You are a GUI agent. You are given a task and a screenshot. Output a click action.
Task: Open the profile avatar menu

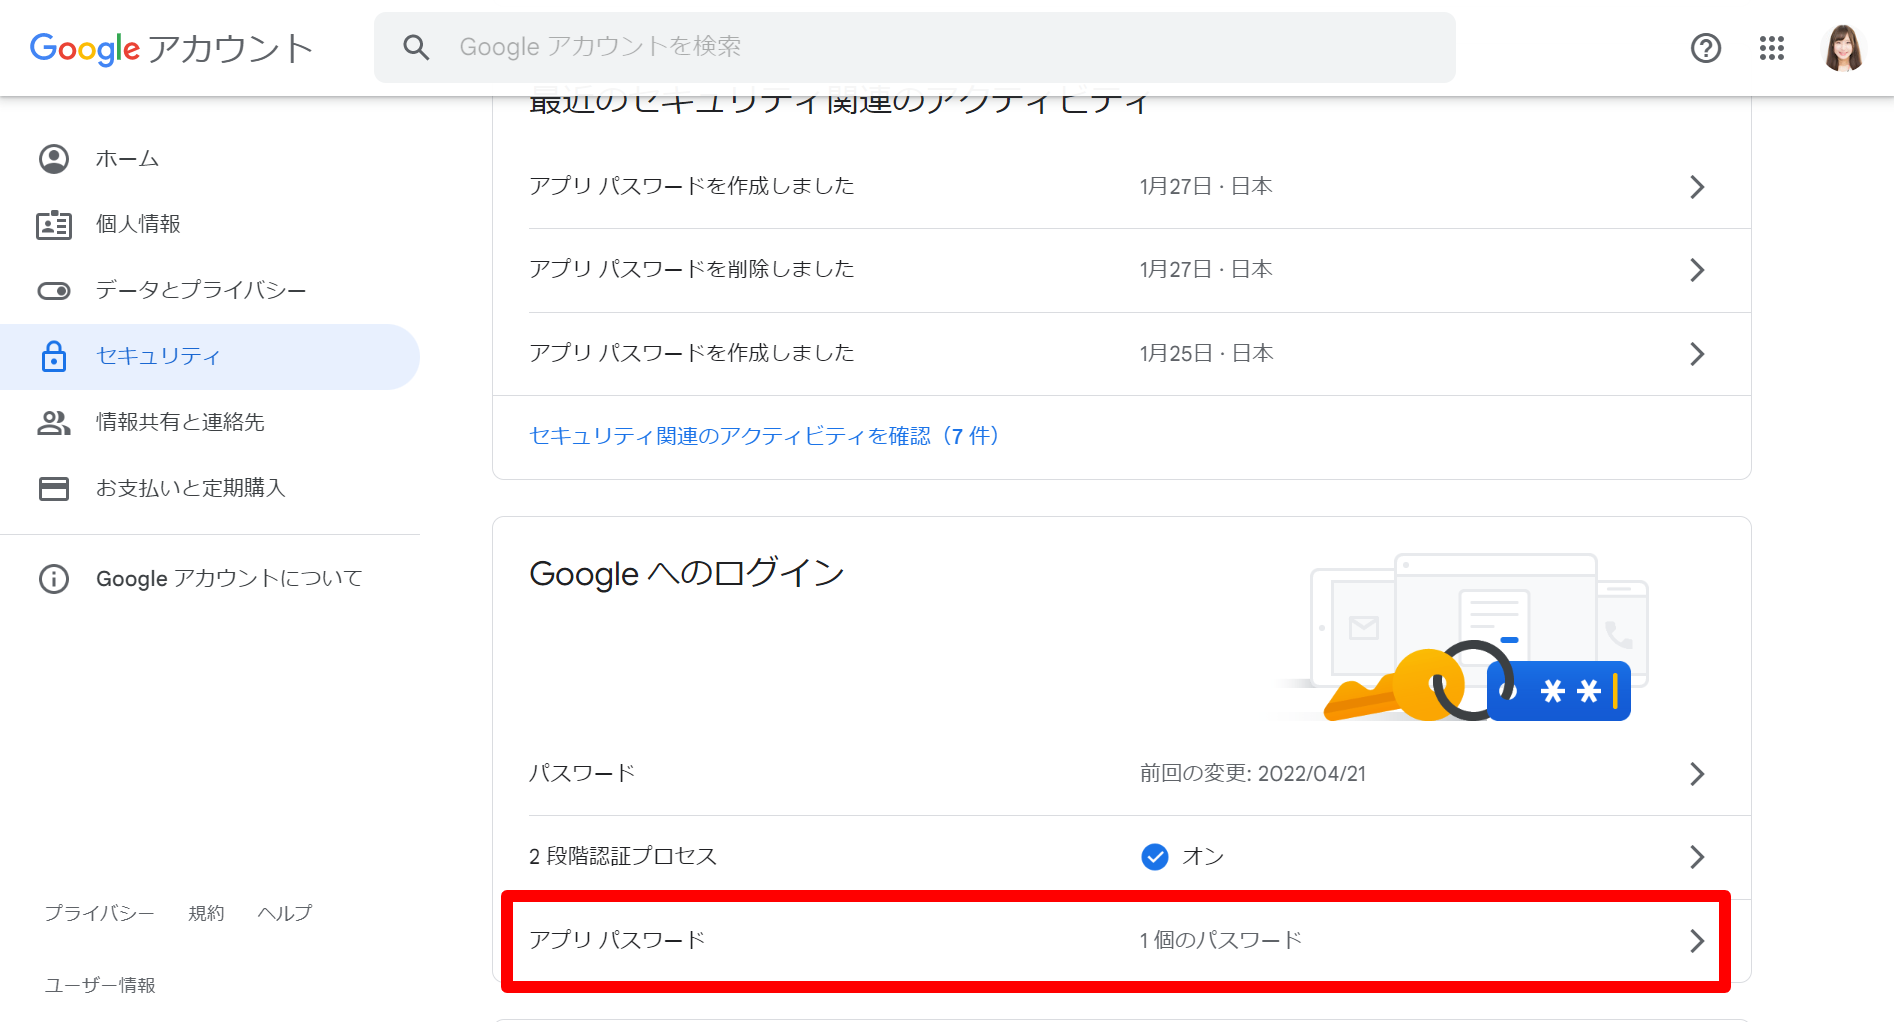tap(1843, 48)
